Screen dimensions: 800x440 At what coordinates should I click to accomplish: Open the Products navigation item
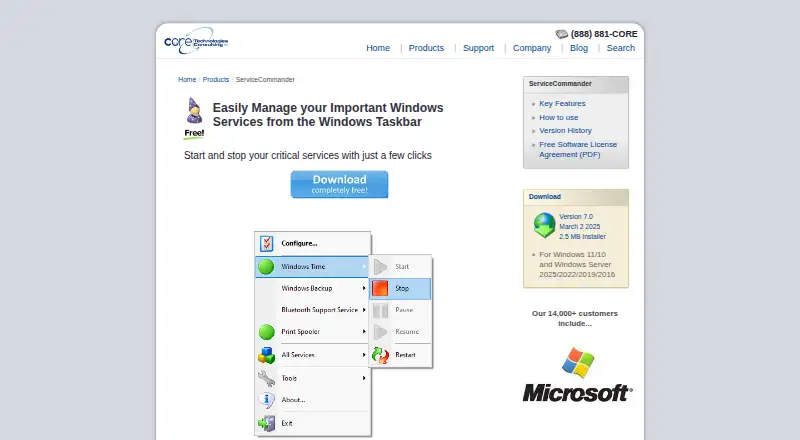(426, 48)
